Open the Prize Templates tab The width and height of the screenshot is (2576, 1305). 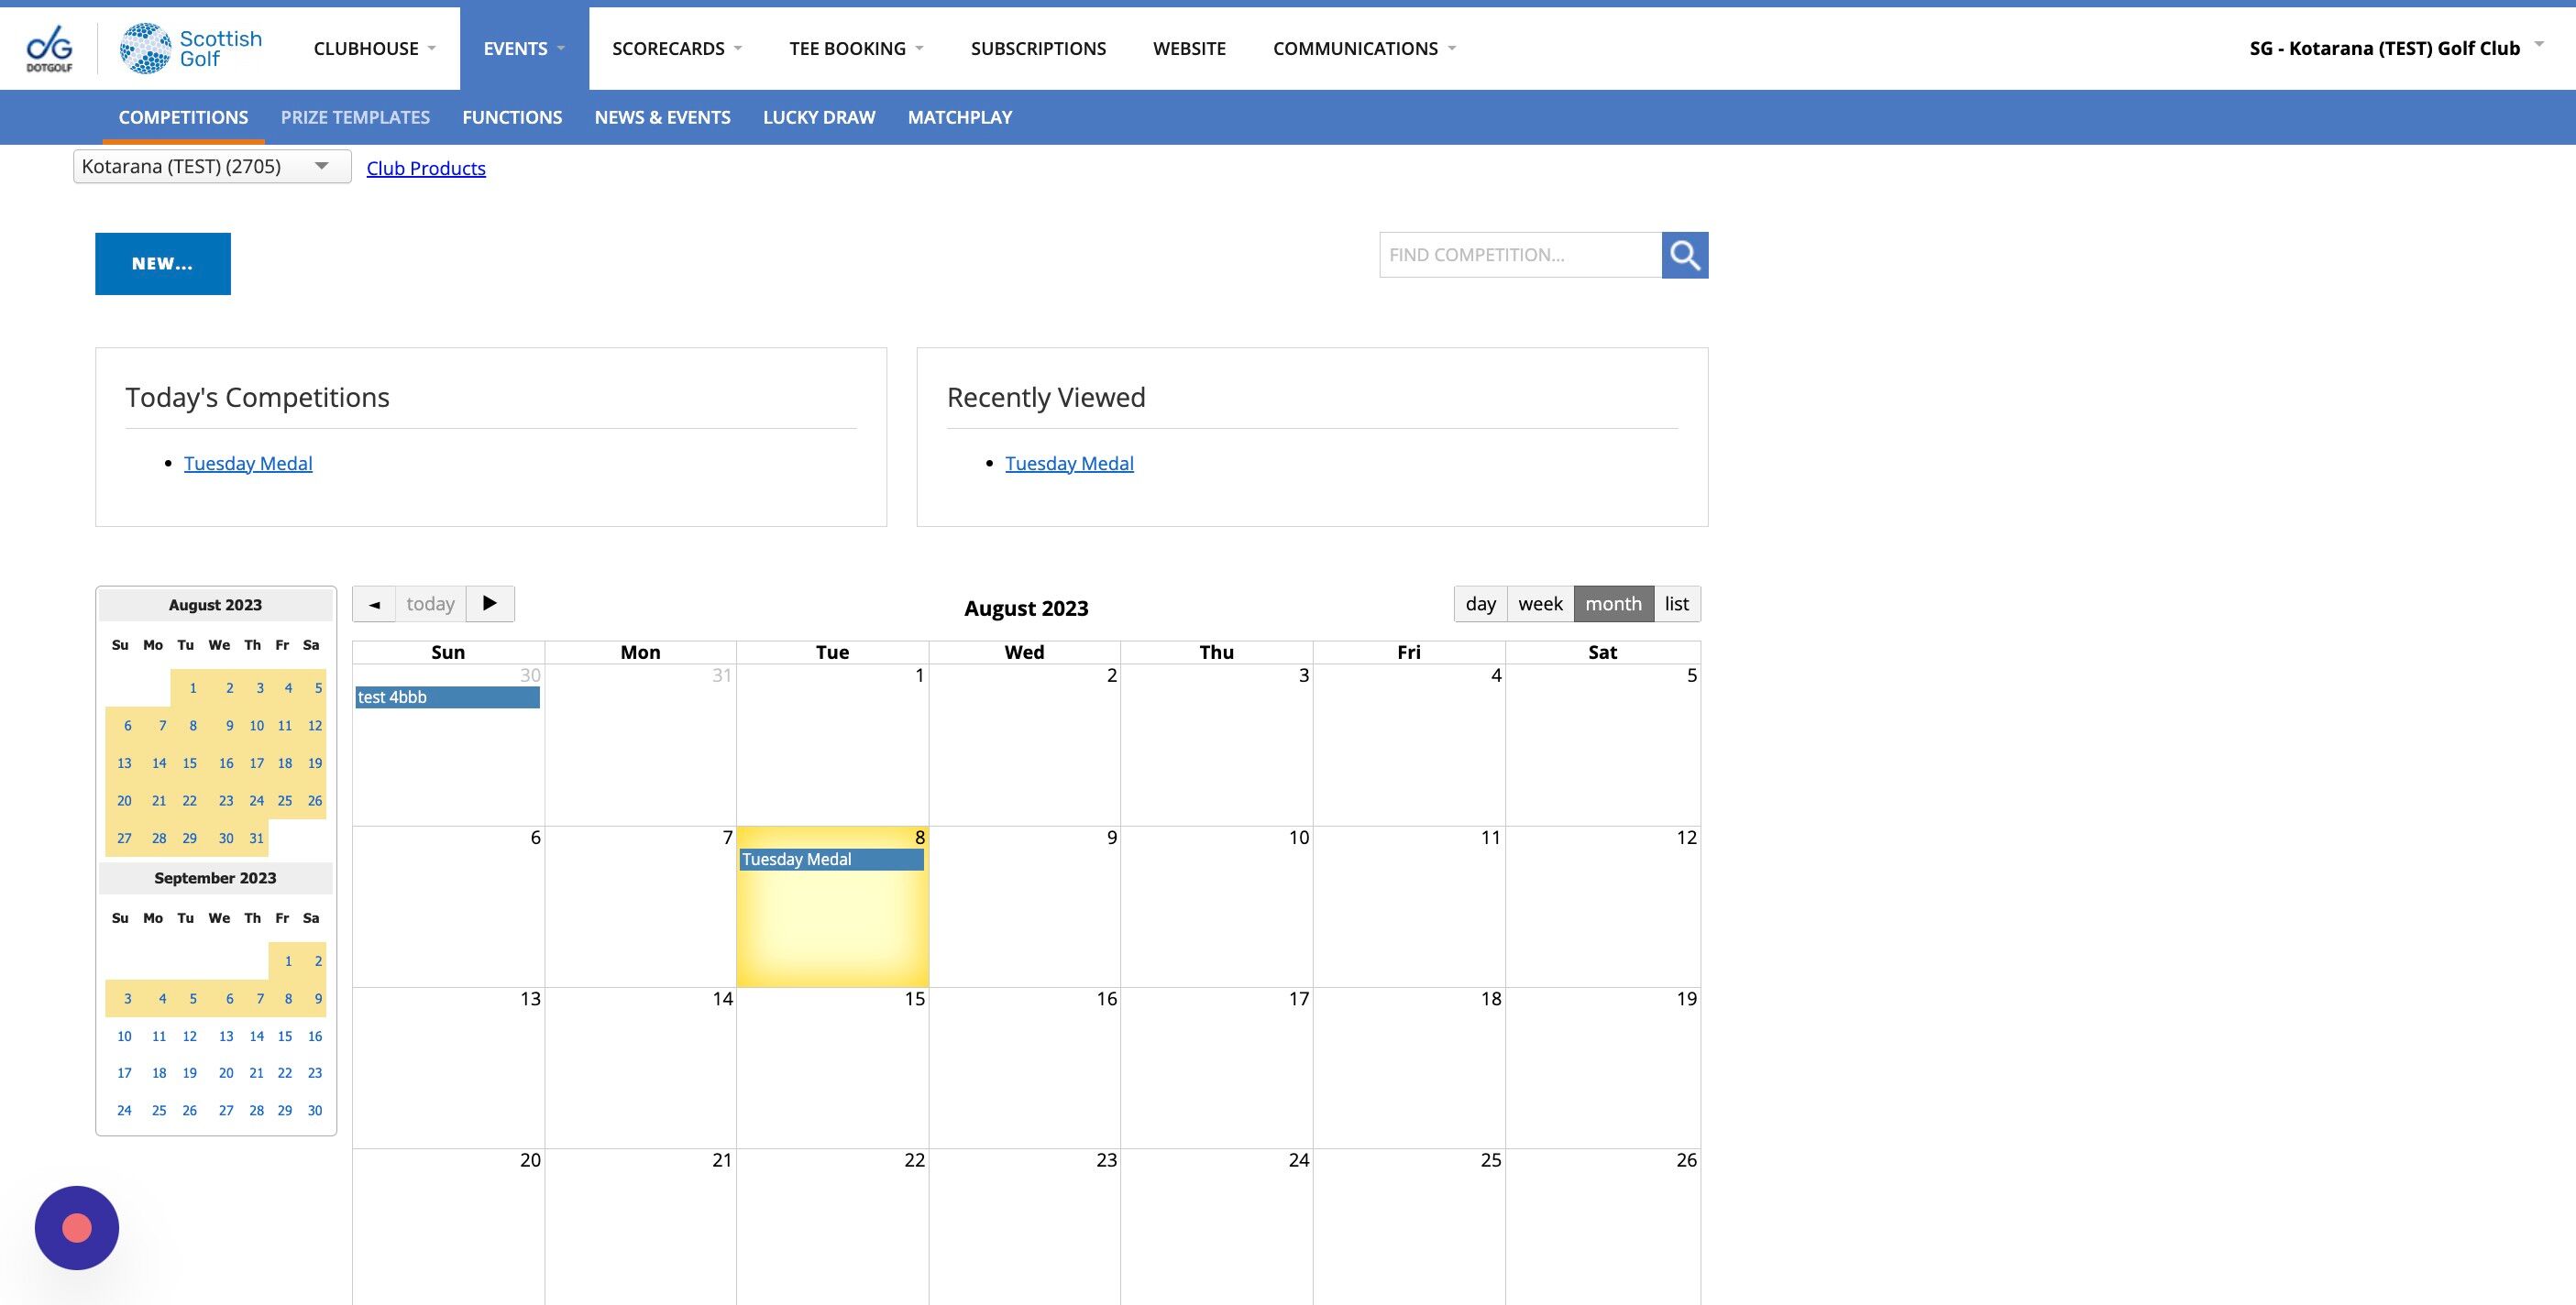click(x=355, y=117)
